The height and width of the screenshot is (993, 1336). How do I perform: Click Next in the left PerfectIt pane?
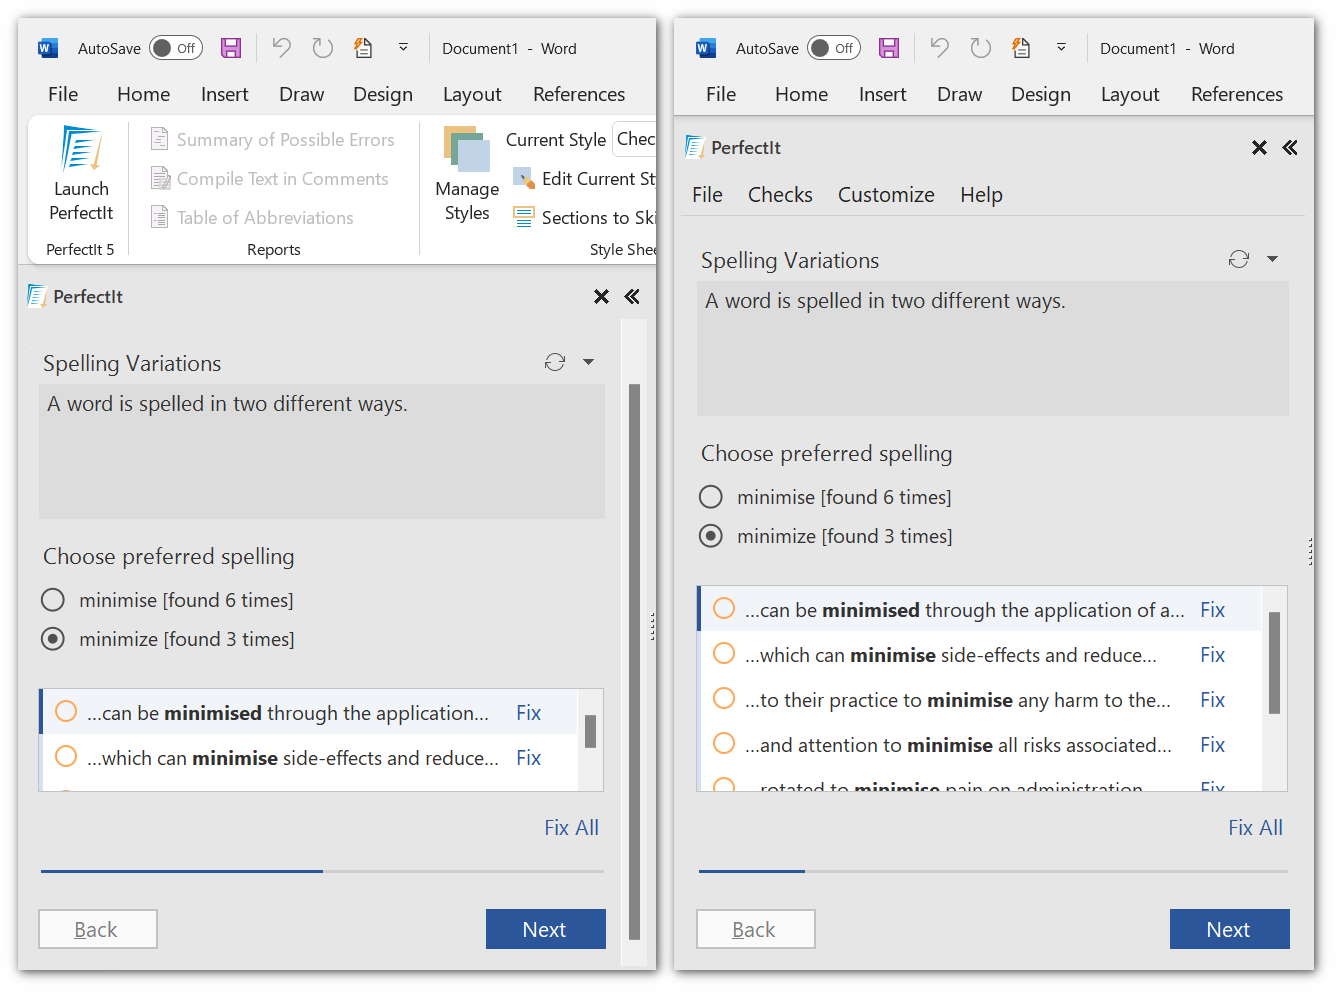coord(545,929)
